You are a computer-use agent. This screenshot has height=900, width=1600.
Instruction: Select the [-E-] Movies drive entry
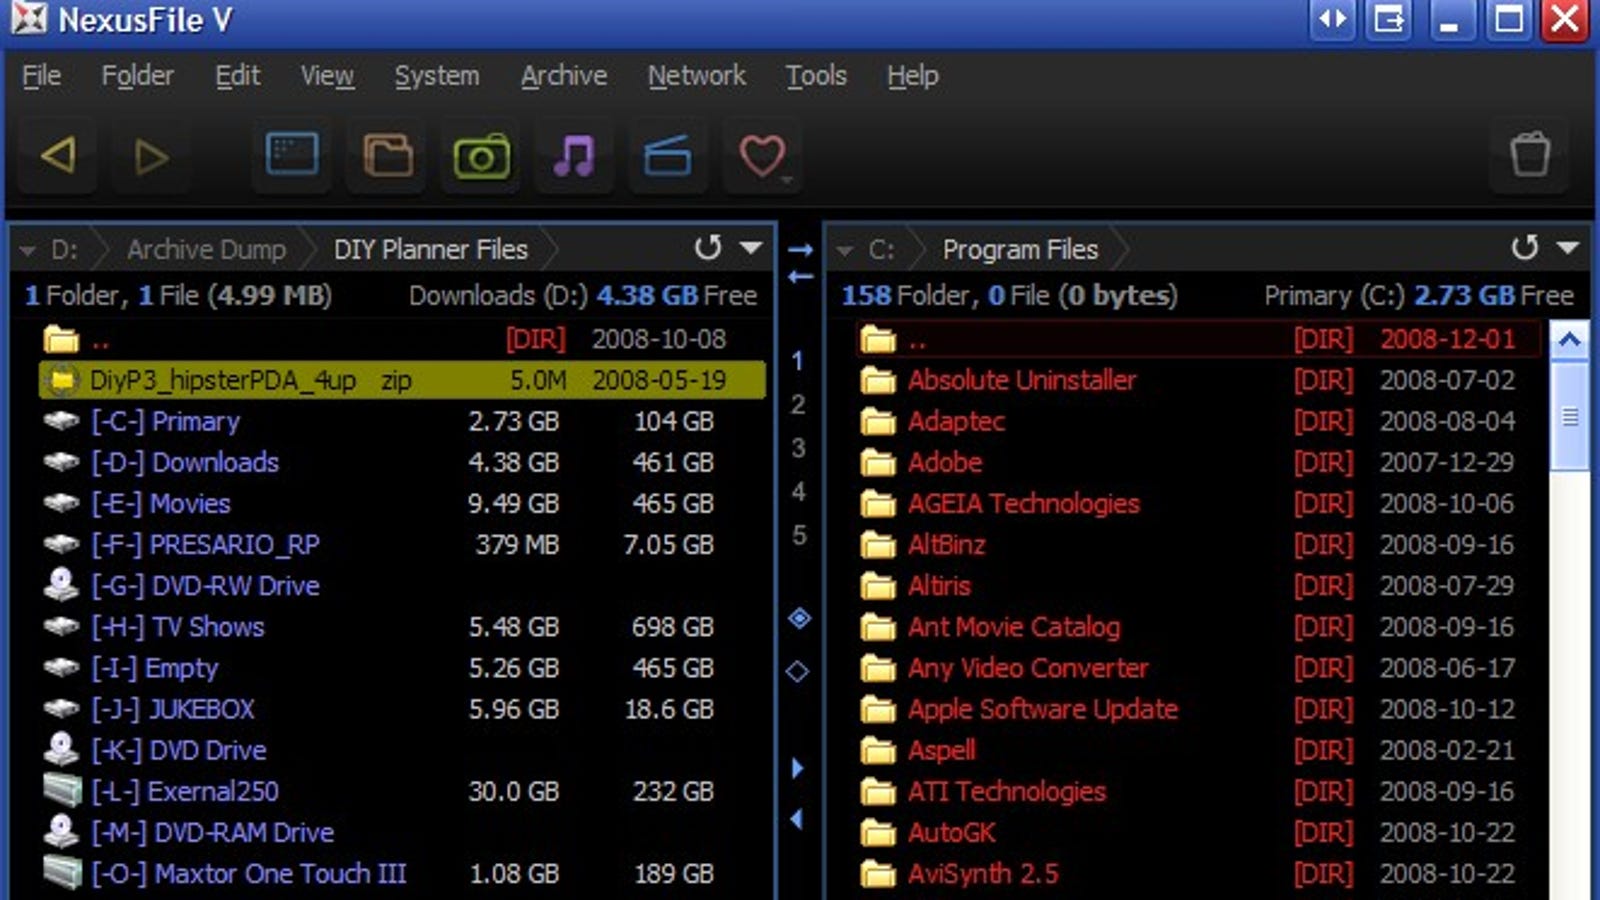pyautogui.click(x=402, y=503)
